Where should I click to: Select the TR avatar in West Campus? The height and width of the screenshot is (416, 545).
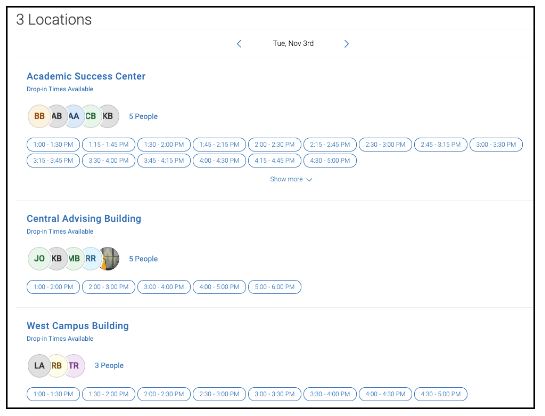(x=74, y=366)
